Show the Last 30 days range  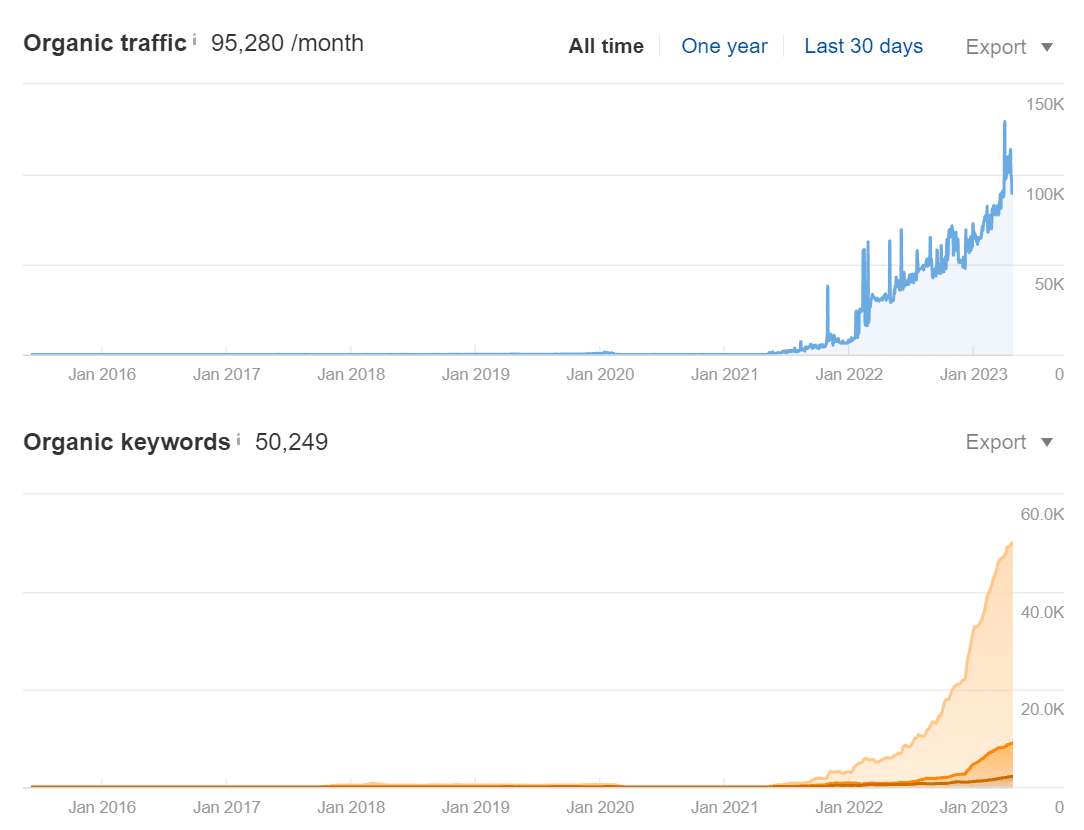tap(863, 46)
